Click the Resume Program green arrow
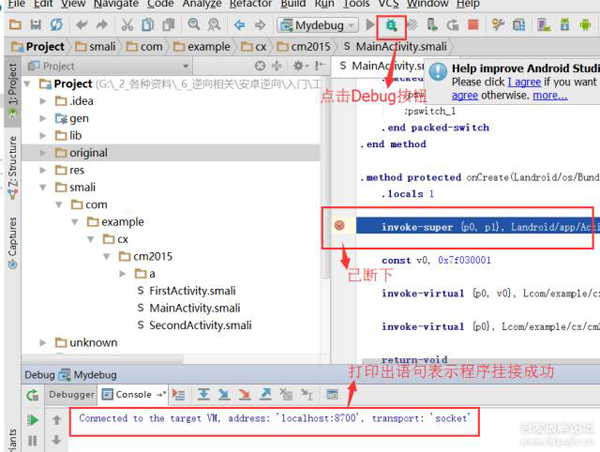 33,420
